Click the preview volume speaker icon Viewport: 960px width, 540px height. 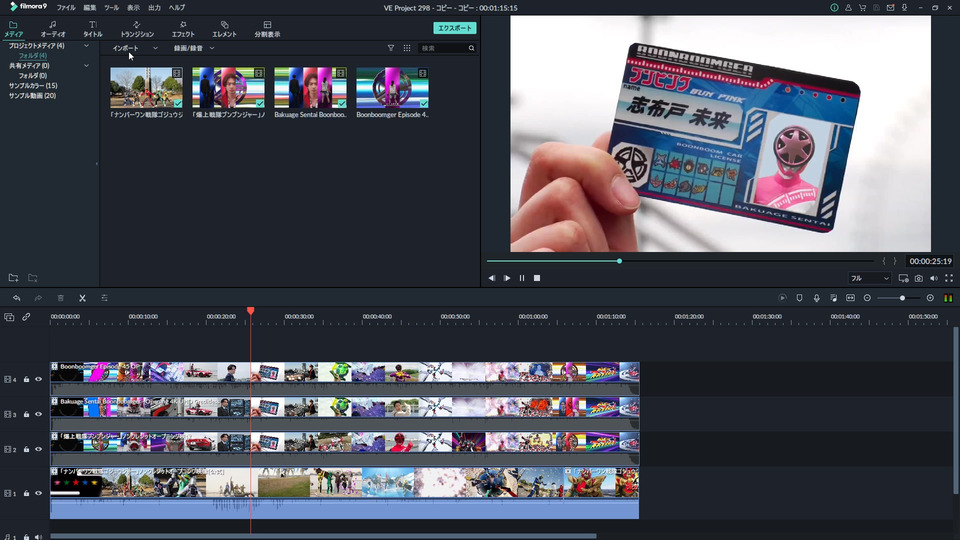[934, 279]
